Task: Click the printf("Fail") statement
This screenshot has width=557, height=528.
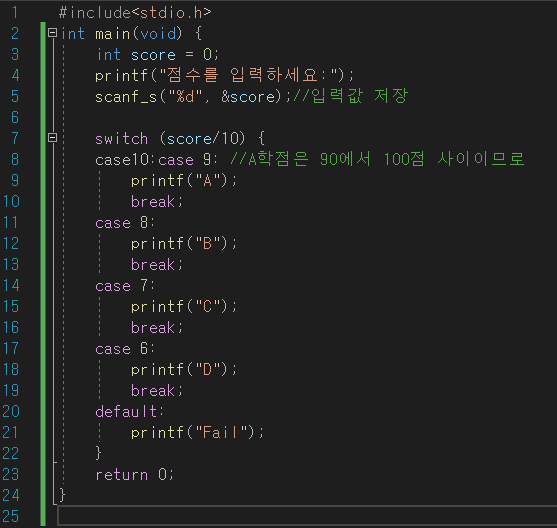Action: [x=197, y=432]
